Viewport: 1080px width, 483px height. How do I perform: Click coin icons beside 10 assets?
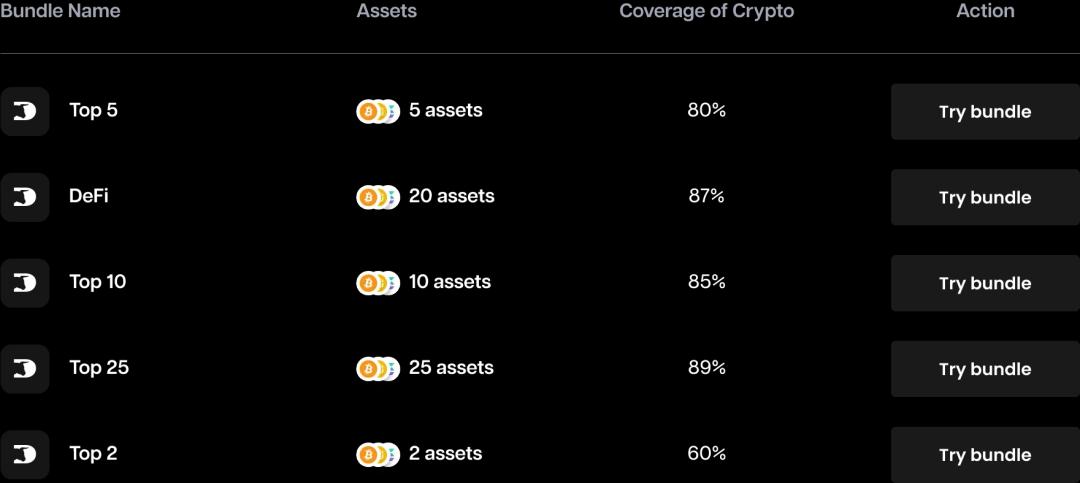pyautogui.click(x=378, y=283)
